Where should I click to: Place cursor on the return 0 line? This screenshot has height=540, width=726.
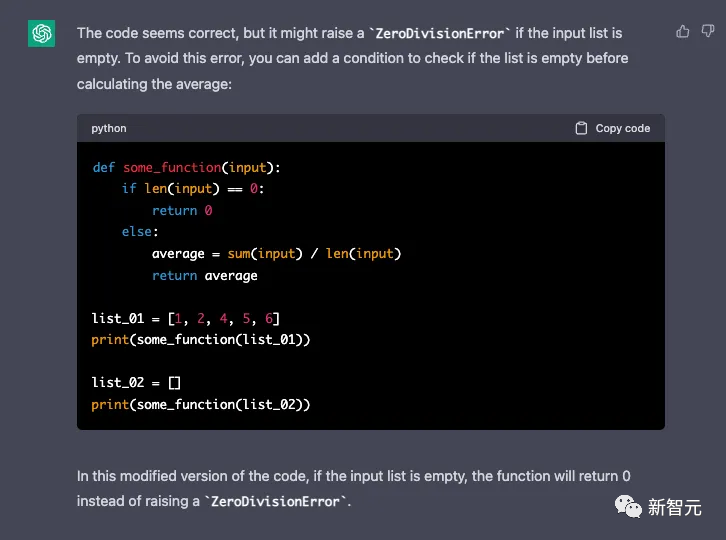click(x=182, y=211)
